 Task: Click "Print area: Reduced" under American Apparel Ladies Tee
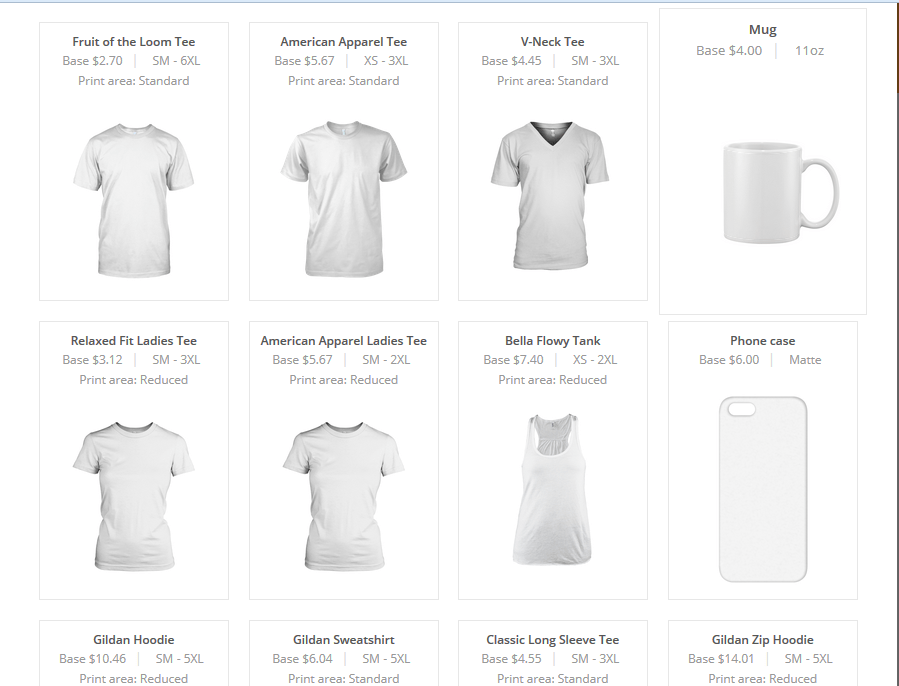(x=343, y=380)
